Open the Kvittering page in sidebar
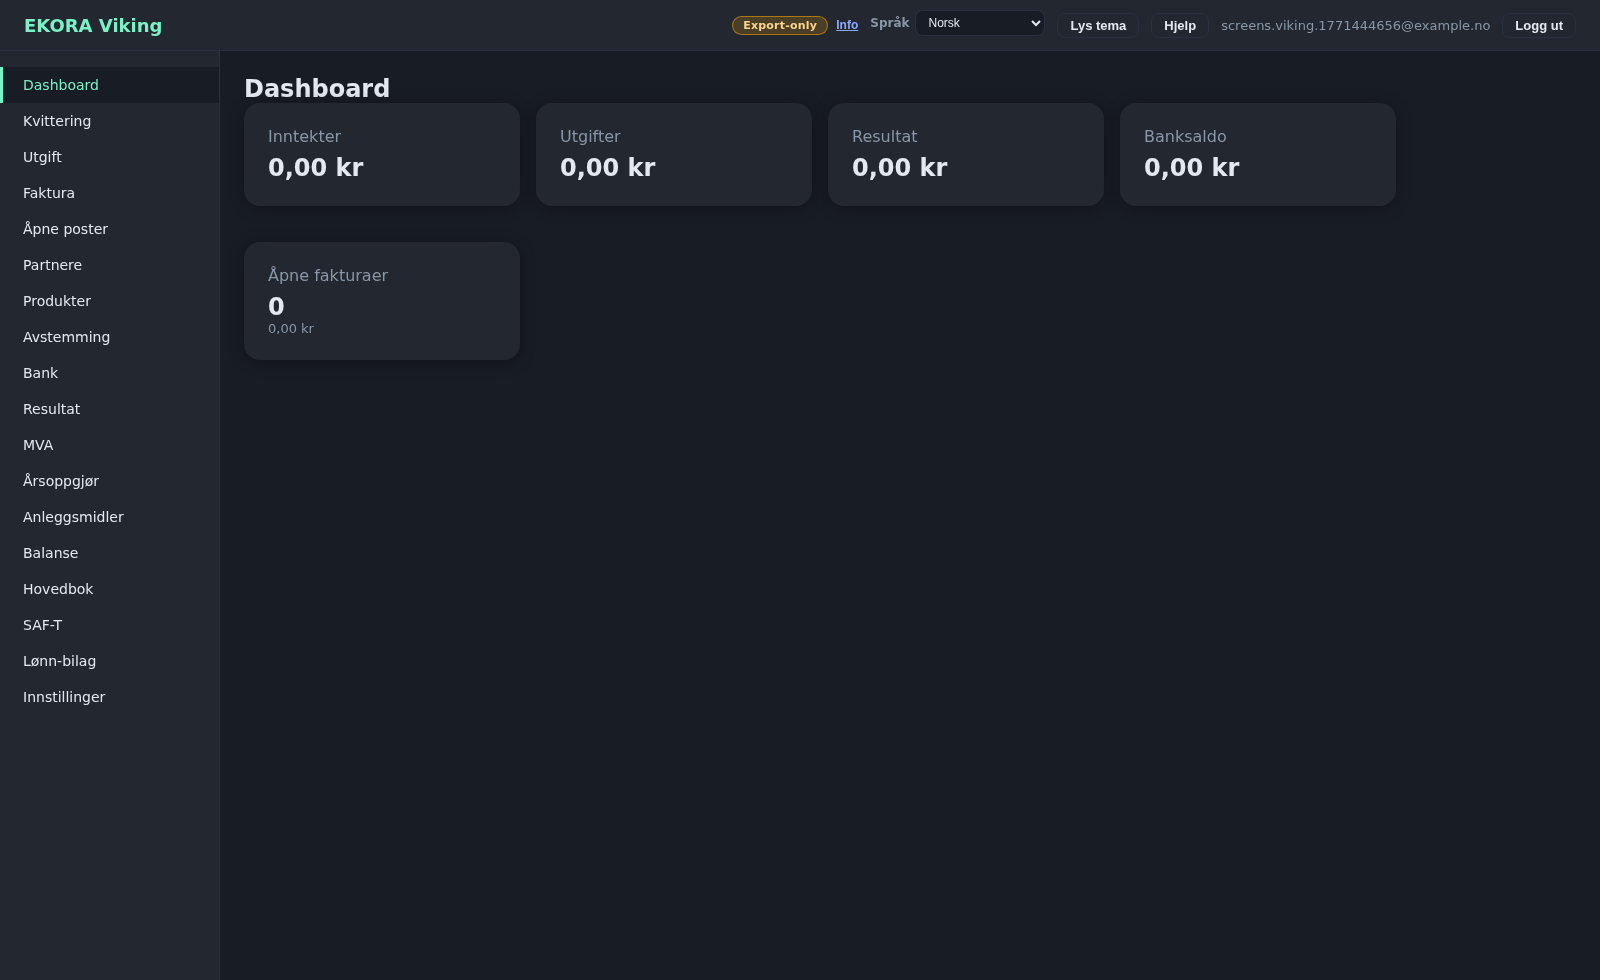 pyautogui.click(x=57, y=121)
